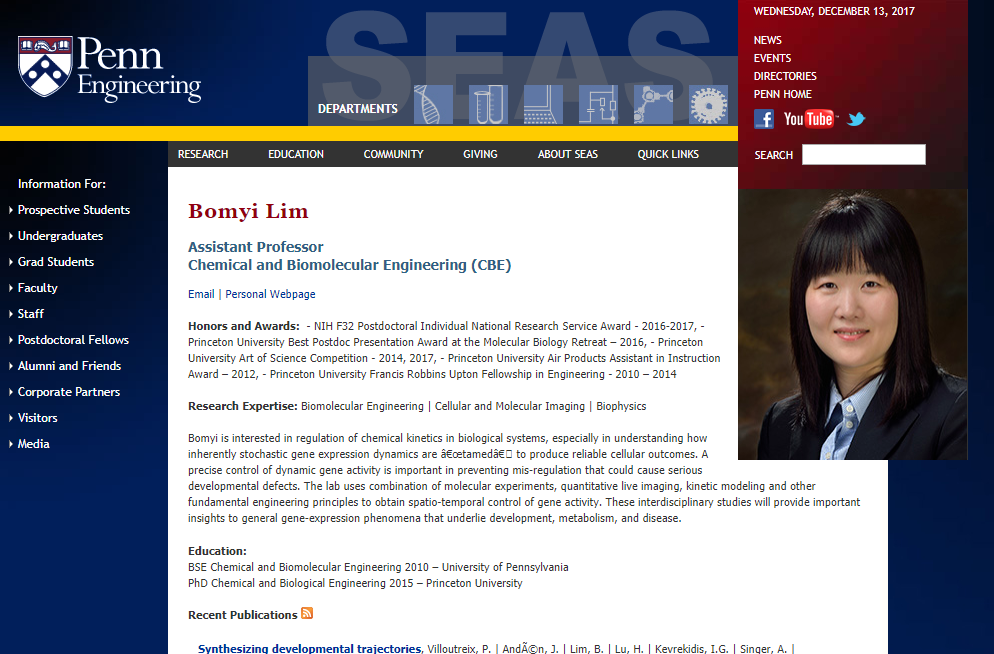Screen dimensions: 994x654
Task: Open the About SEAS menu
Action: pos(568,154)
